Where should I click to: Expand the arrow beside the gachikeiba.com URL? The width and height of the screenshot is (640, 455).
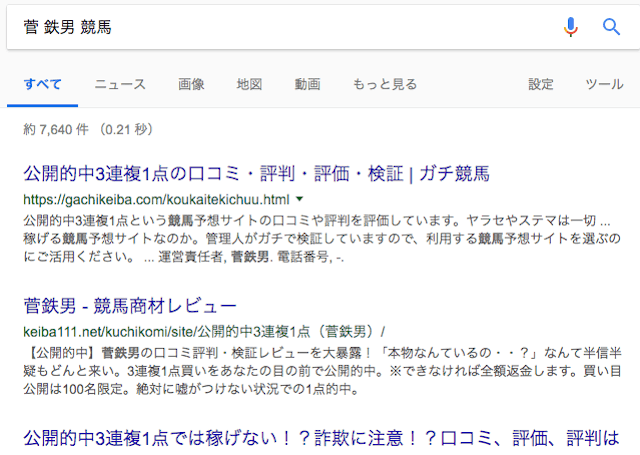(300, 199)
